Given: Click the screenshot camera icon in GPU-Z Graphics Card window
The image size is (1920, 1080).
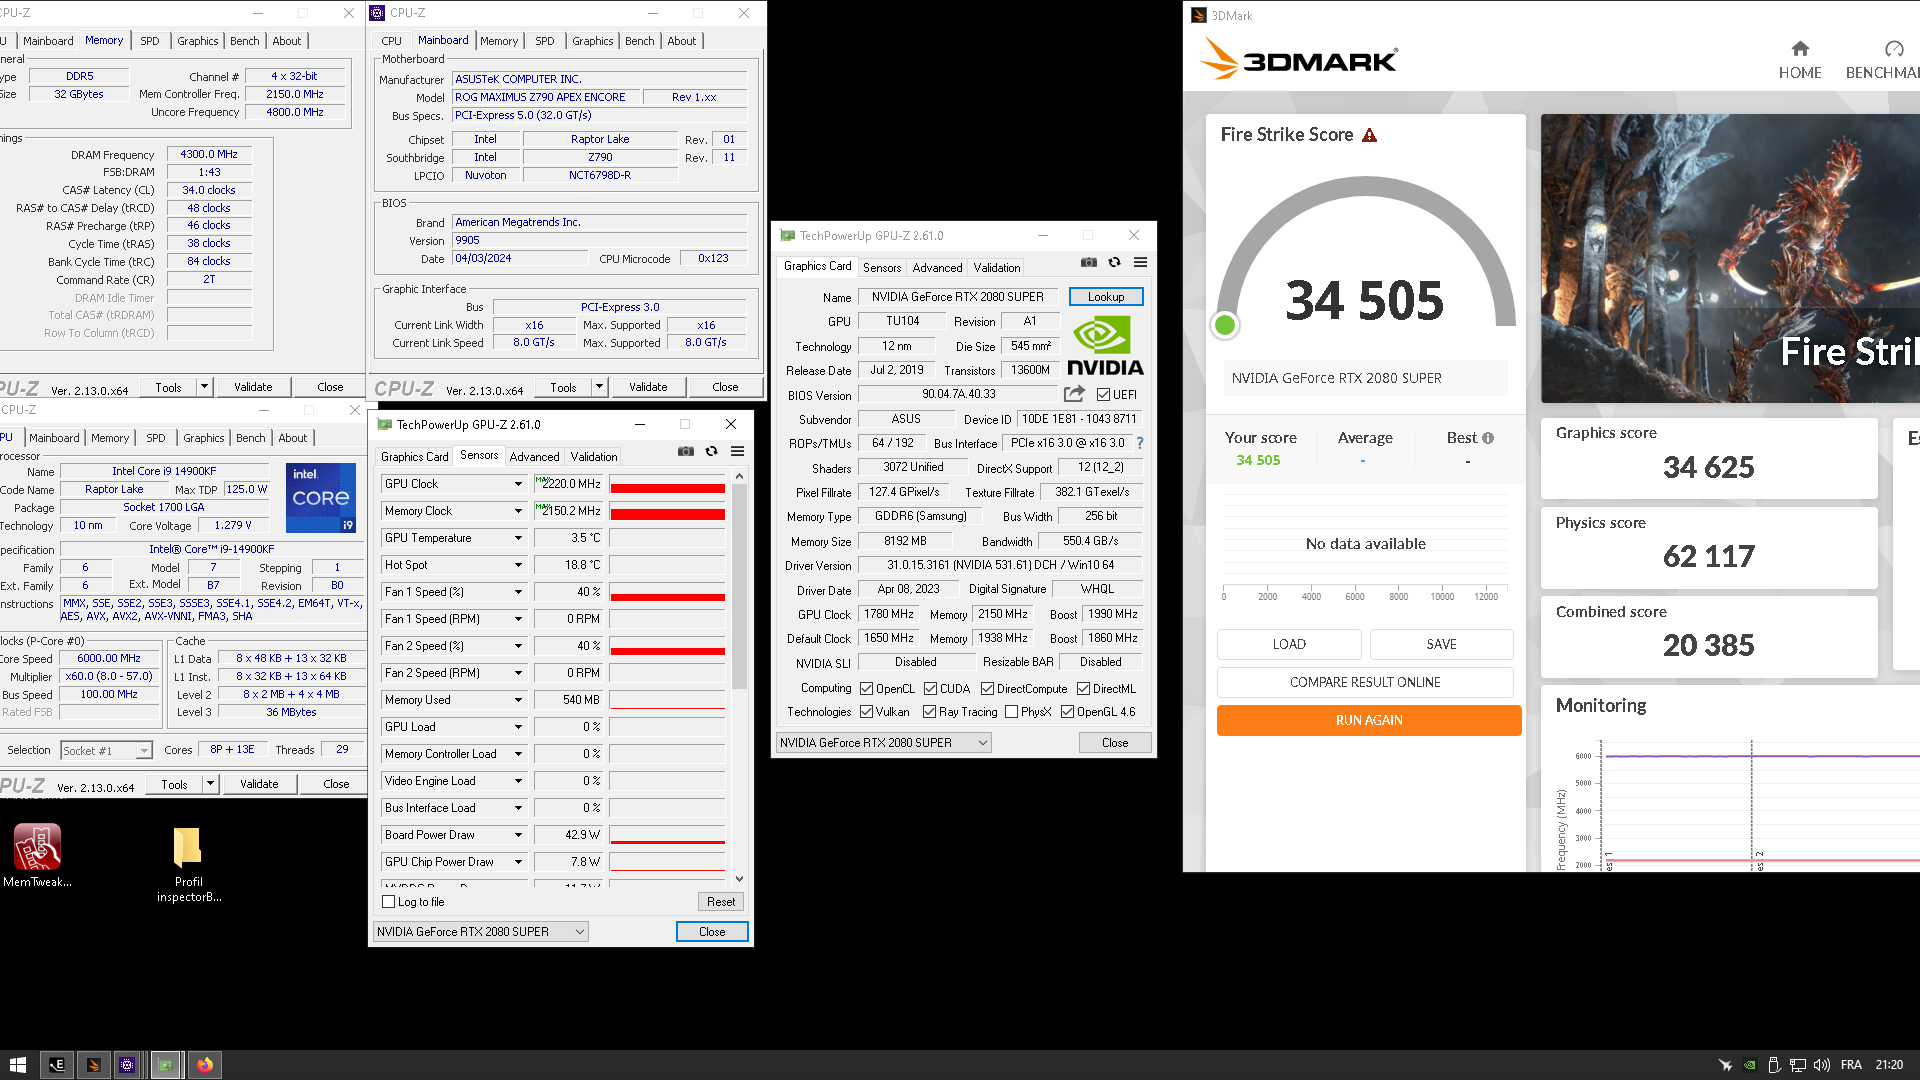Looking at the screenshot, I should click(x=1088, y=262).
